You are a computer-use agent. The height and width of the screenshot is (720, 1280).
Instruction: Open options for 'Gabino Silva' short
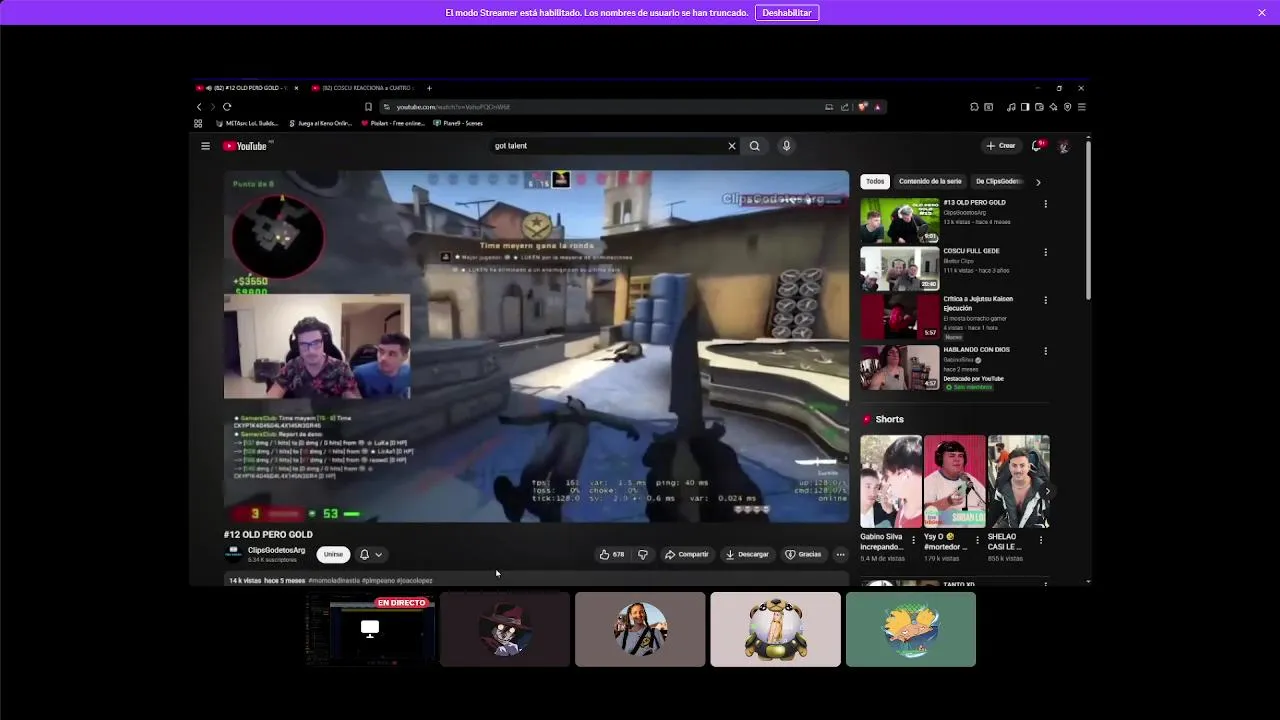pos(913,540)
